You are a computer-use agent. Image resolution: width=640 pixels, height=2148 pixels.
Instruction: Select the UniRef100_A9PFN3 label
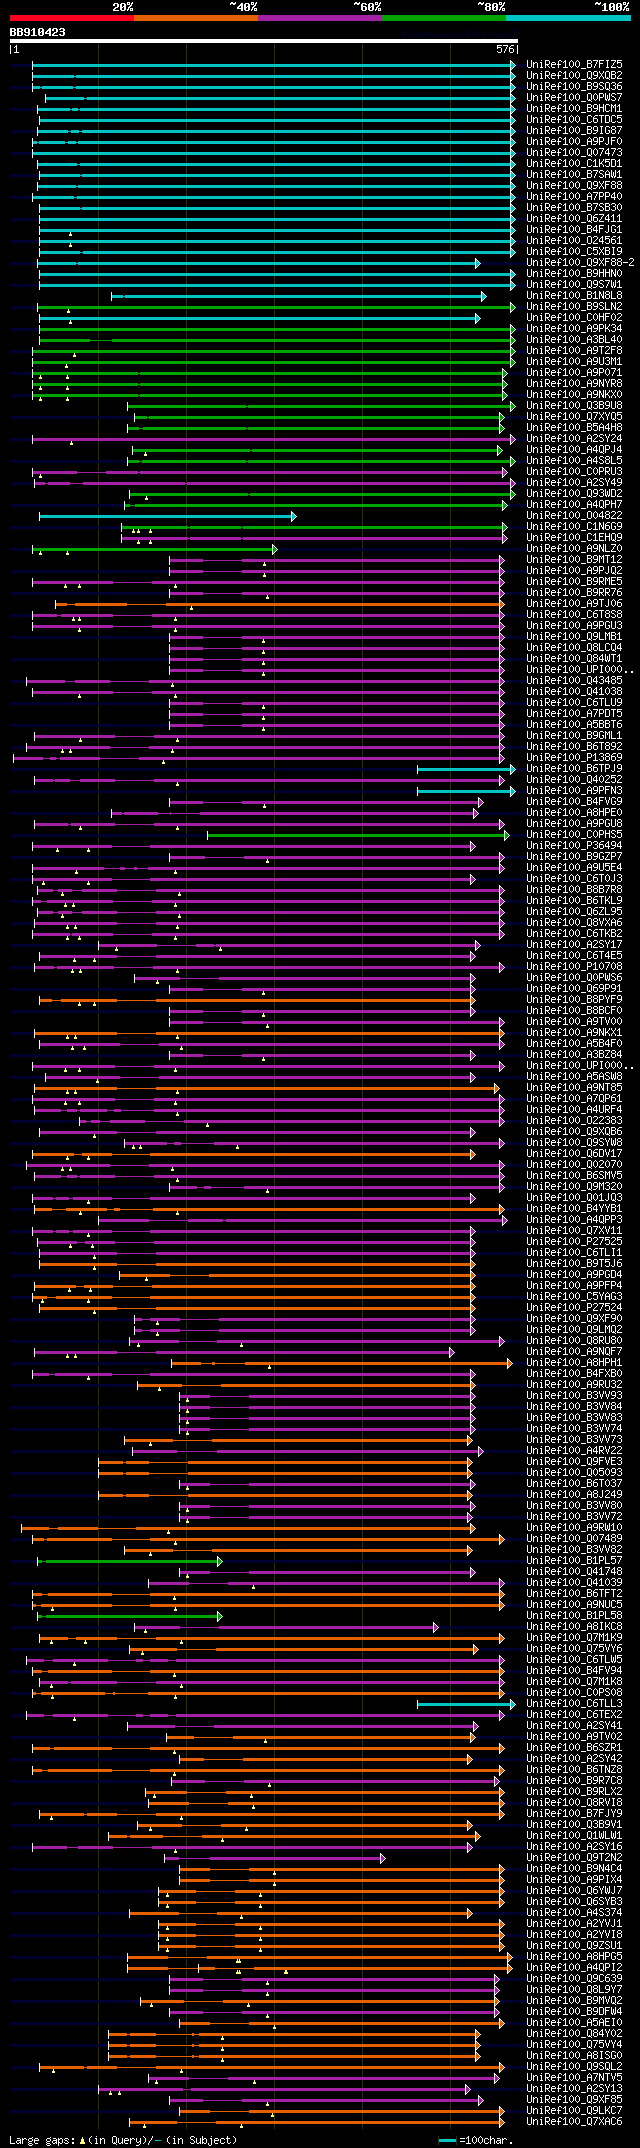click(574, 790)
